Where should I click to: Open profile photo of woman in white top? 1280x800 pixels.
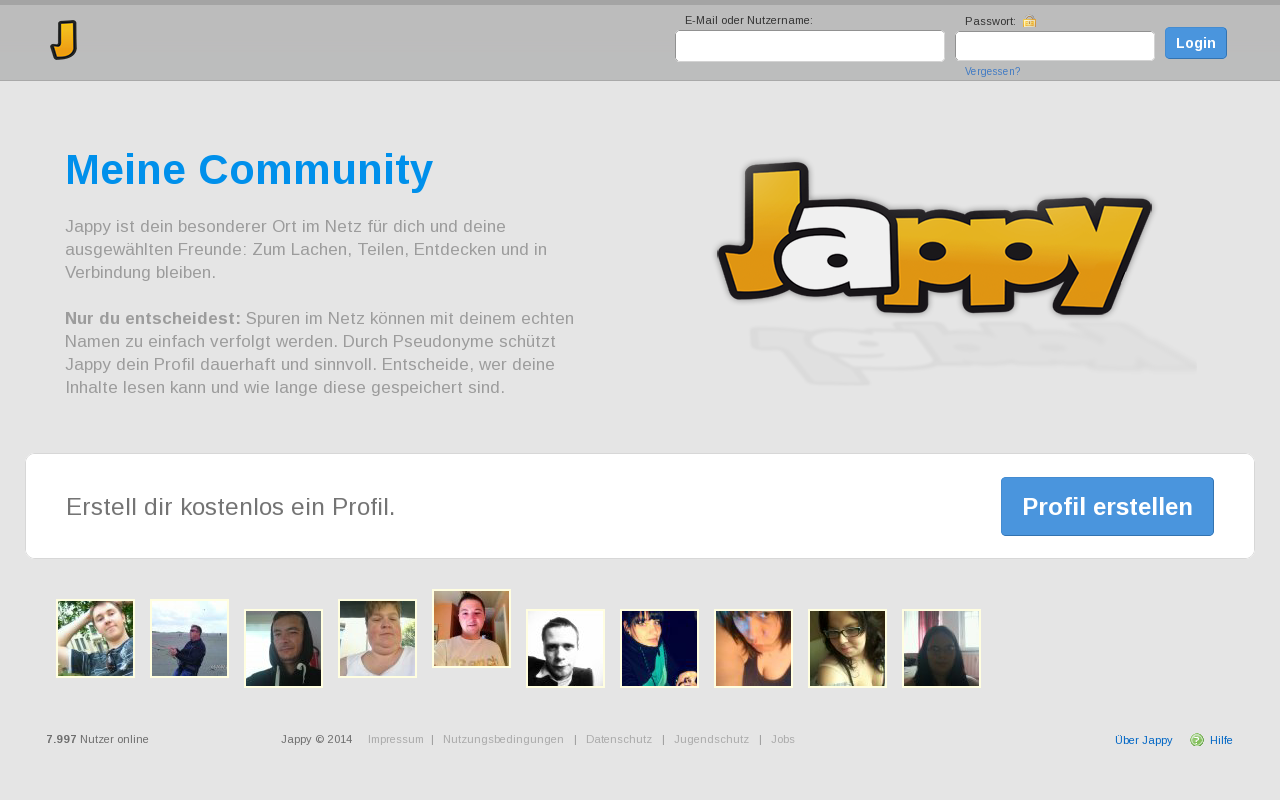tap(378, 639)
